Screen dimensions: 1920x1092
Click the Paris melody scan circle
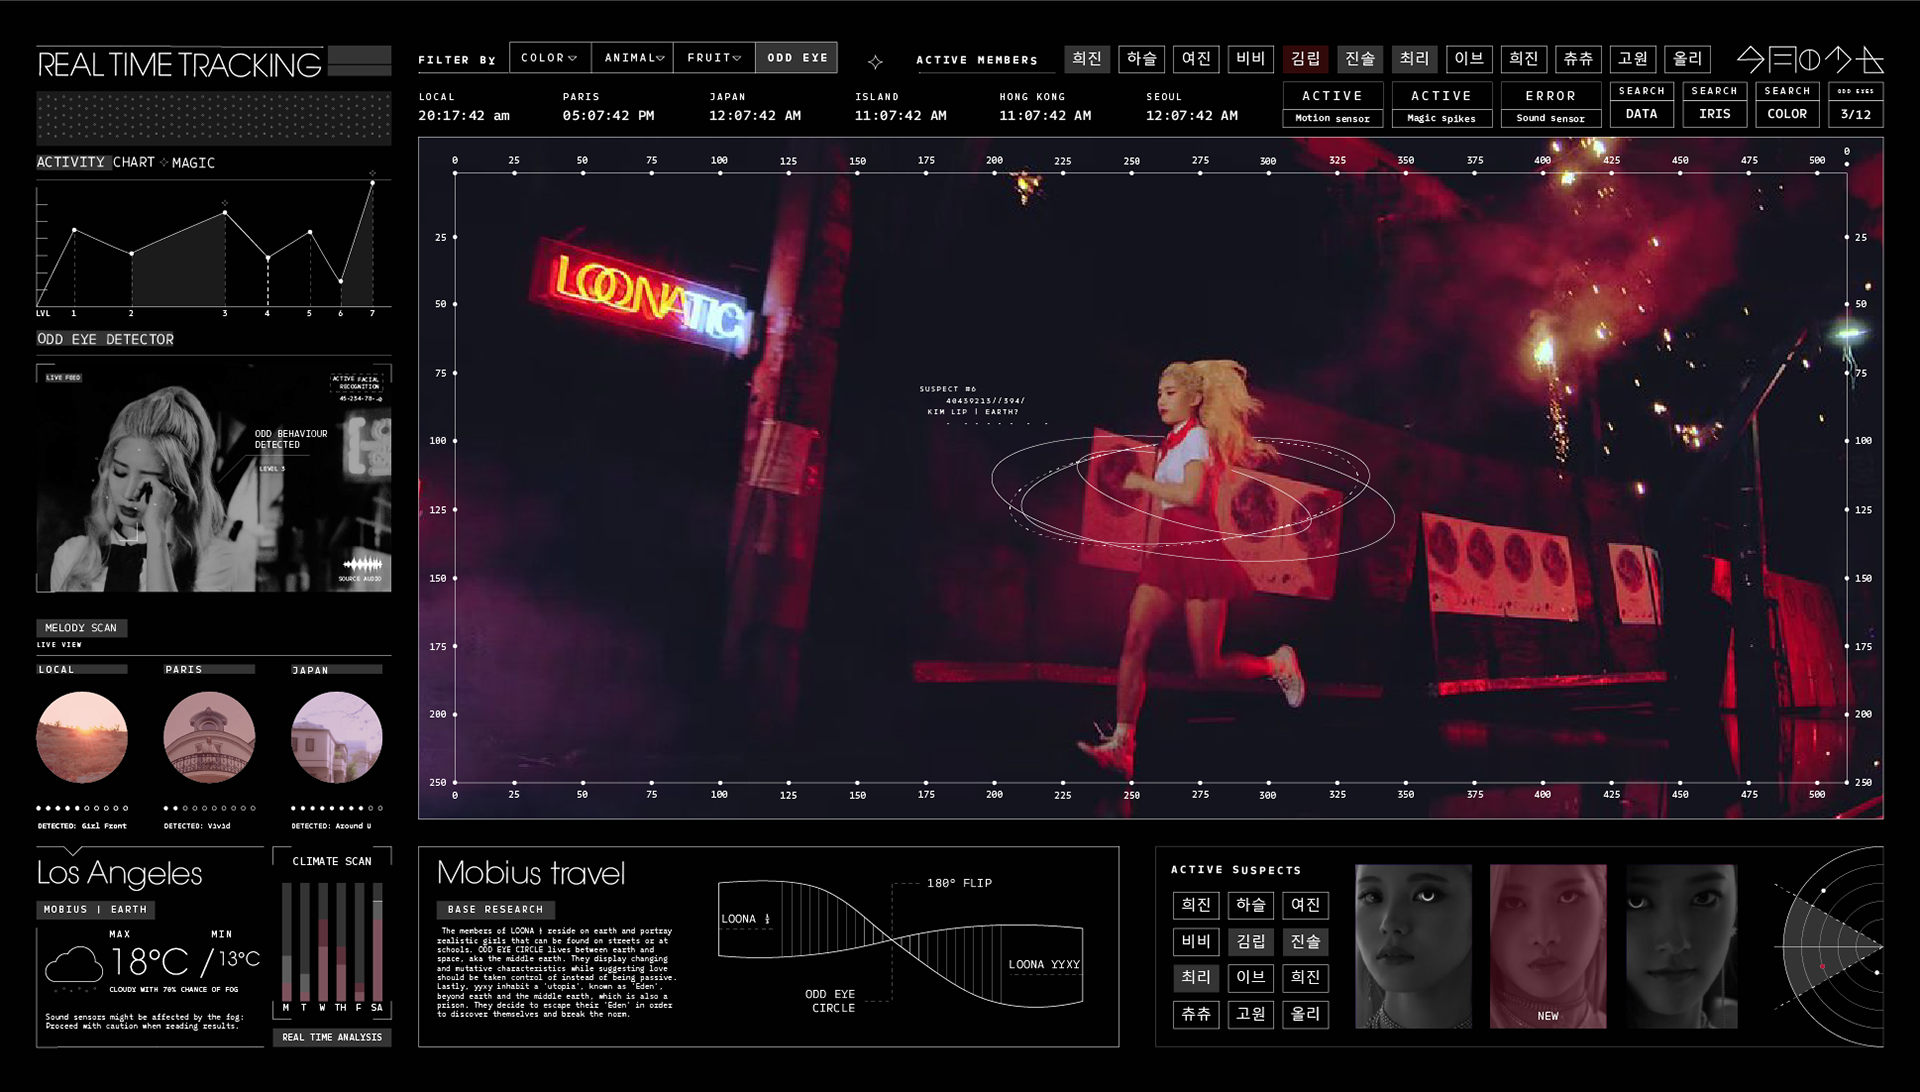point(209,738)
